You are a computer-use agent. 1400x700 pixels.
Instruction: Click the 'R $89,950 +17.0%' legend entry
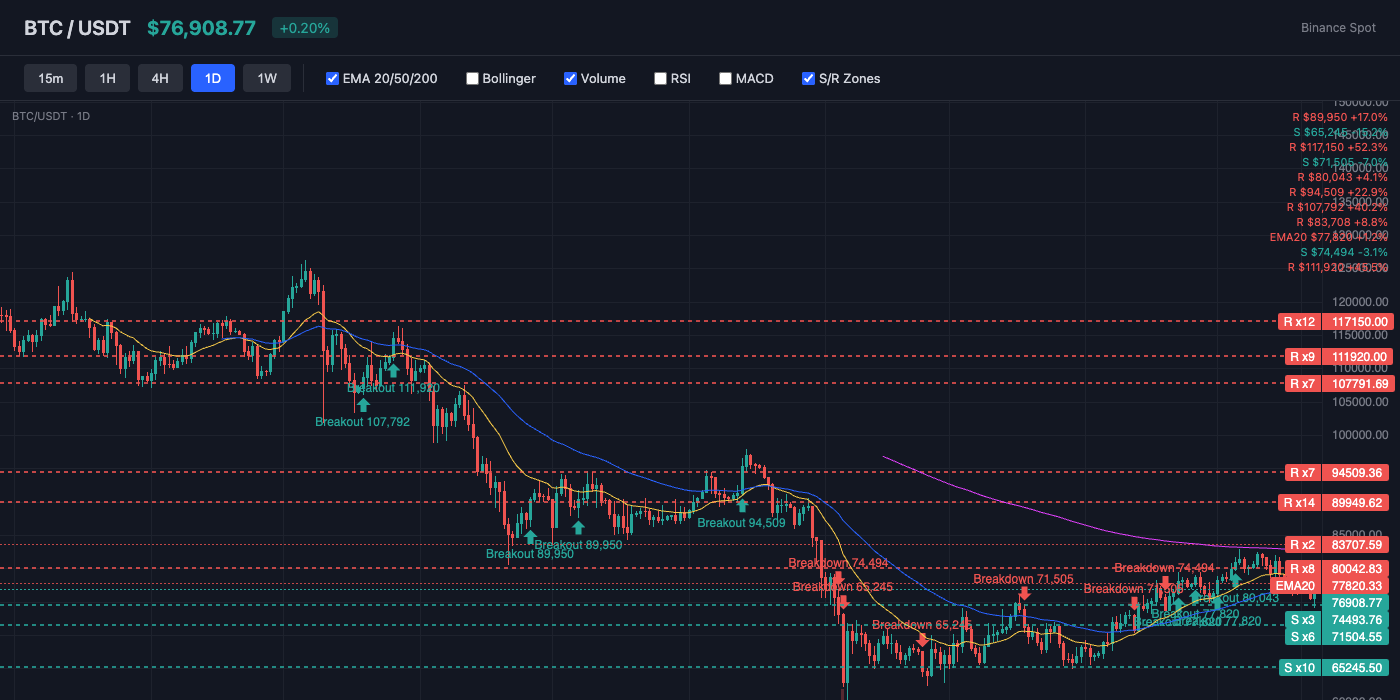(1340, 117)
